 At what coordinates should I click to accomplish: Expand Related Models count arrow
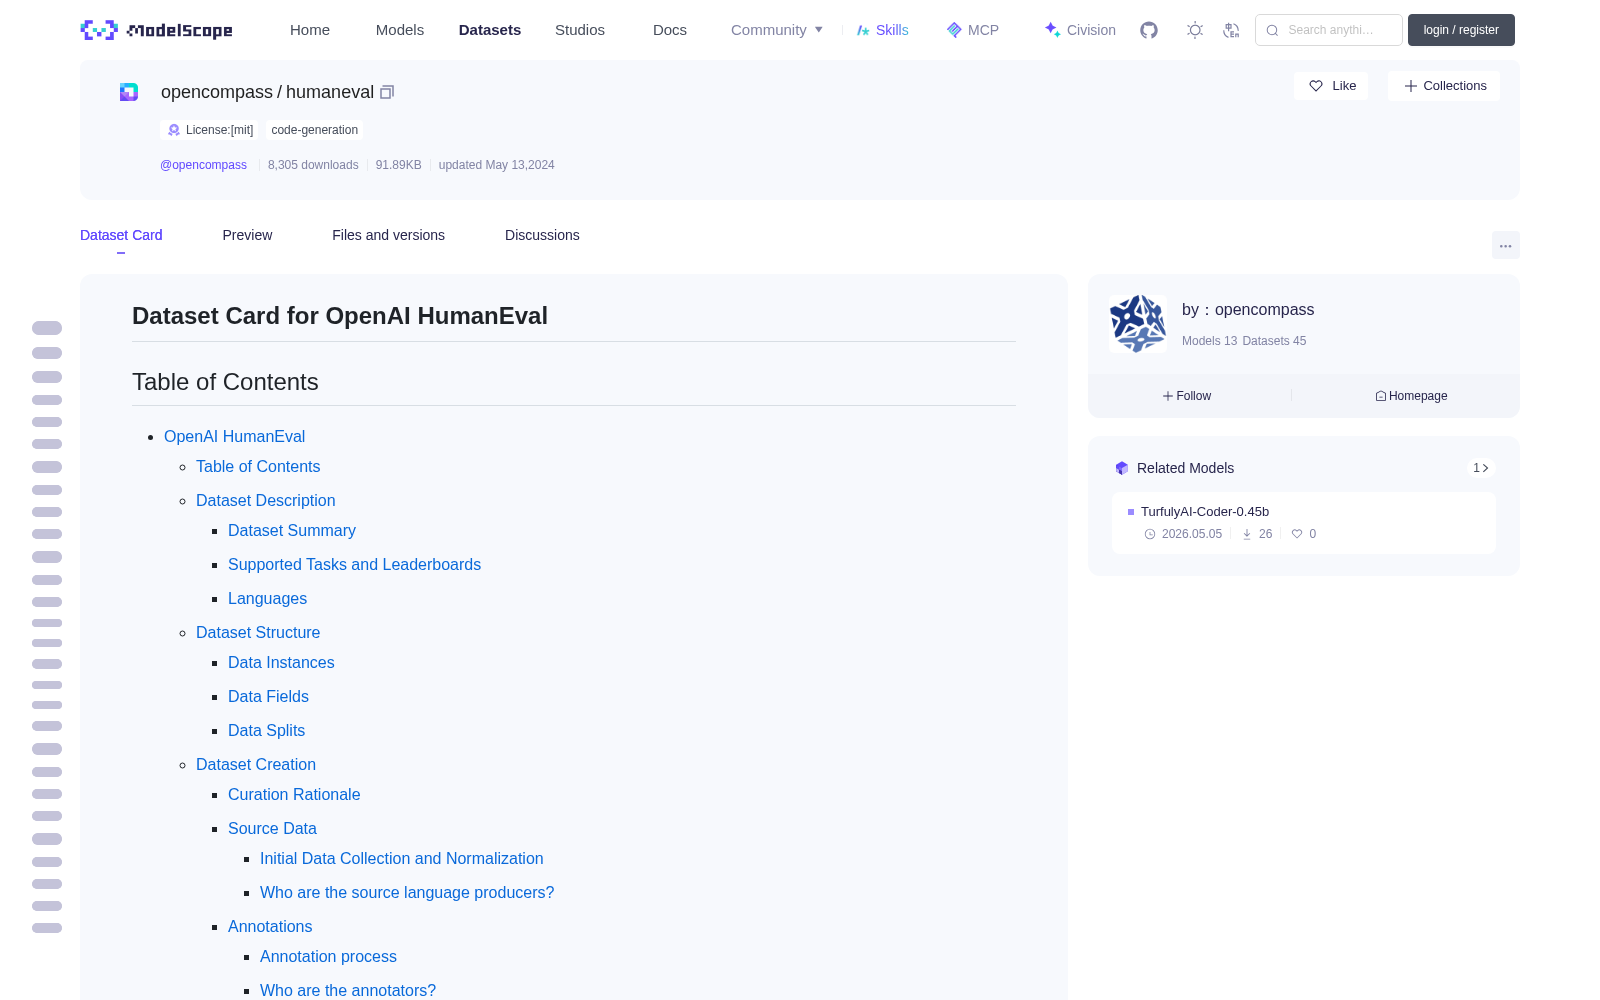pos(1481,468)
